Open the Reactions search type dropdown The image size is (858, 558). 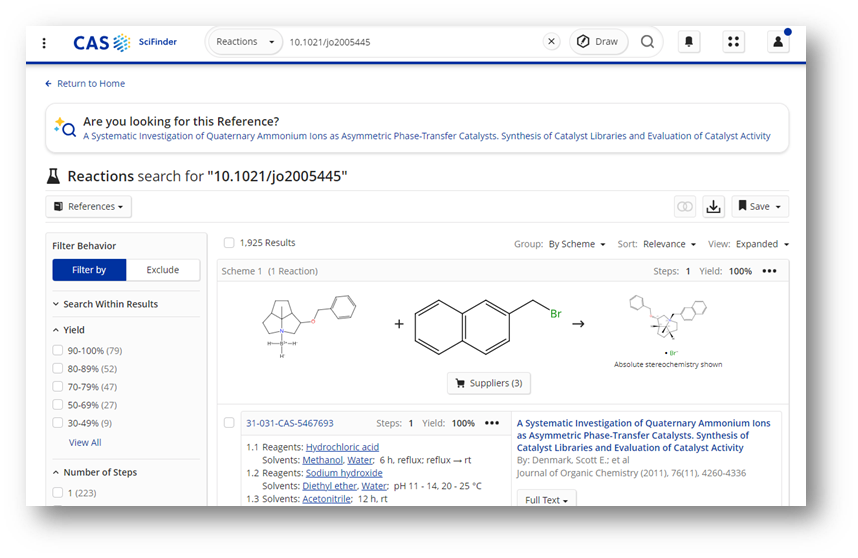pyautogui.click(x=245, y=42)
